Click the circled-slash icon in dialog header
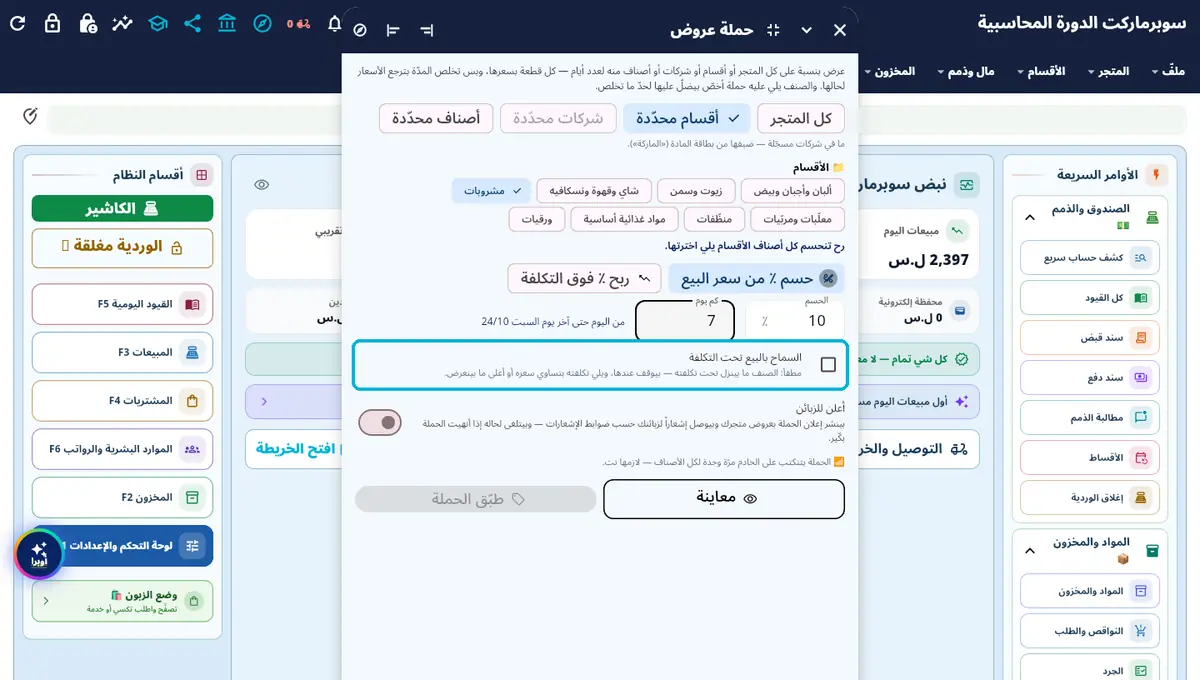1200x680 pixels. click(360, 30)
